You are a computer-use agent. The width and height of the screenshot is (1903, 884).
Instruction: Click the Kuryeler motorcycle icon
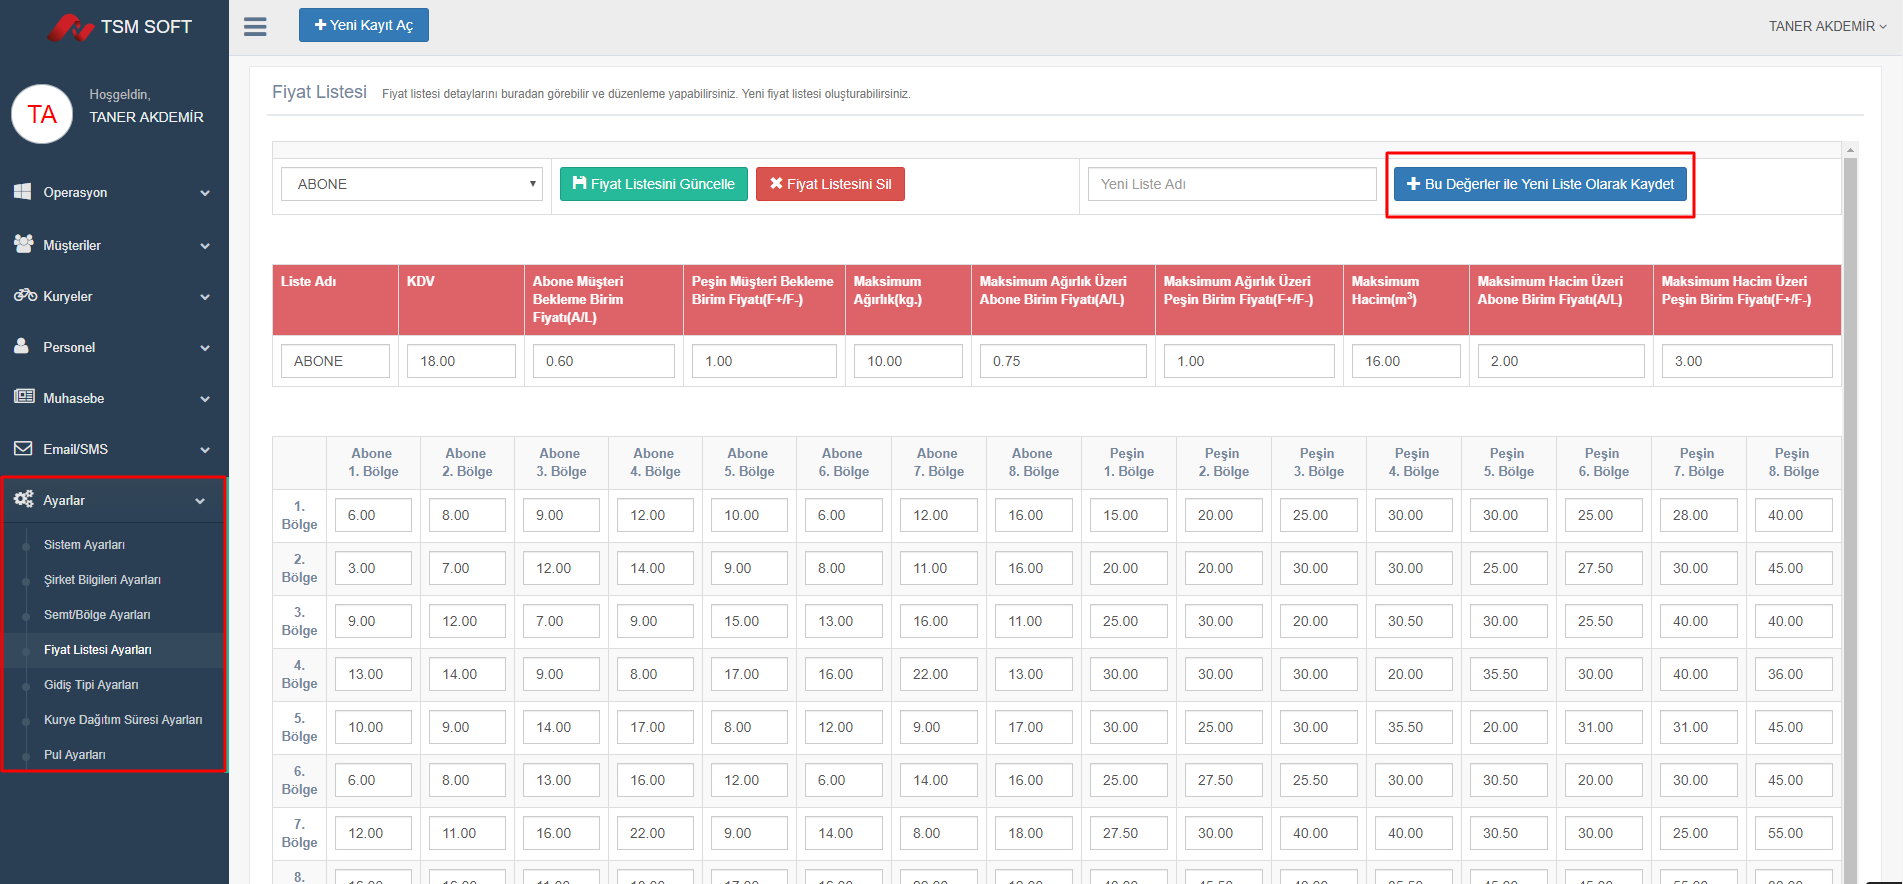[24, 296]
